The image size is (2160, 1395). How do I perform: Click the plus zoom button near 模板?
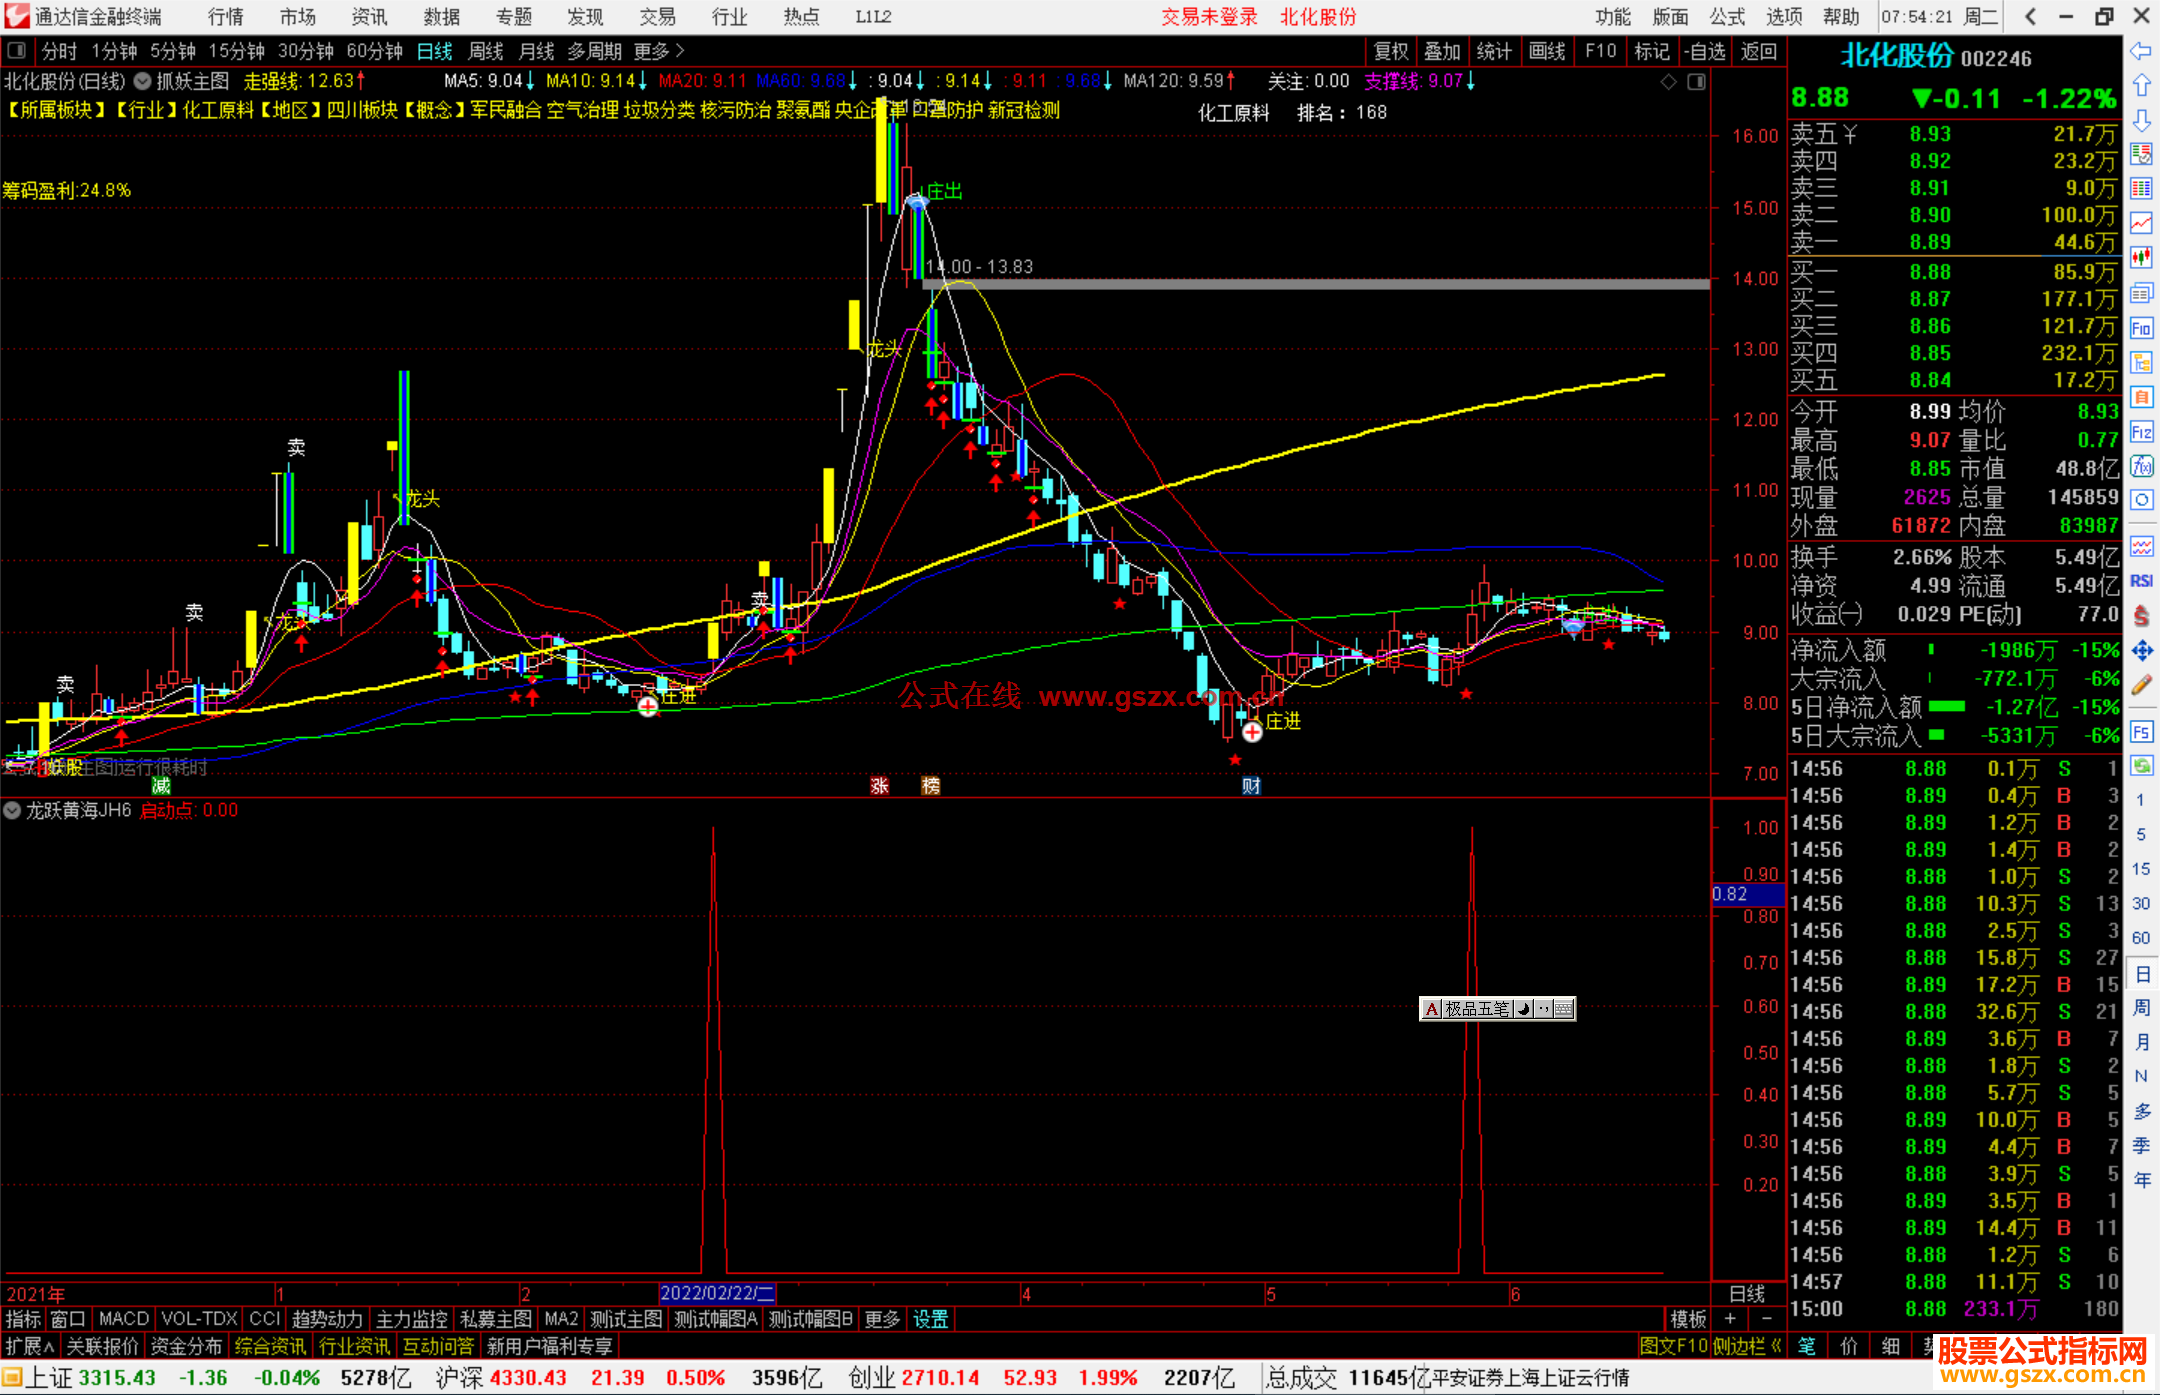(1730, 1319)
